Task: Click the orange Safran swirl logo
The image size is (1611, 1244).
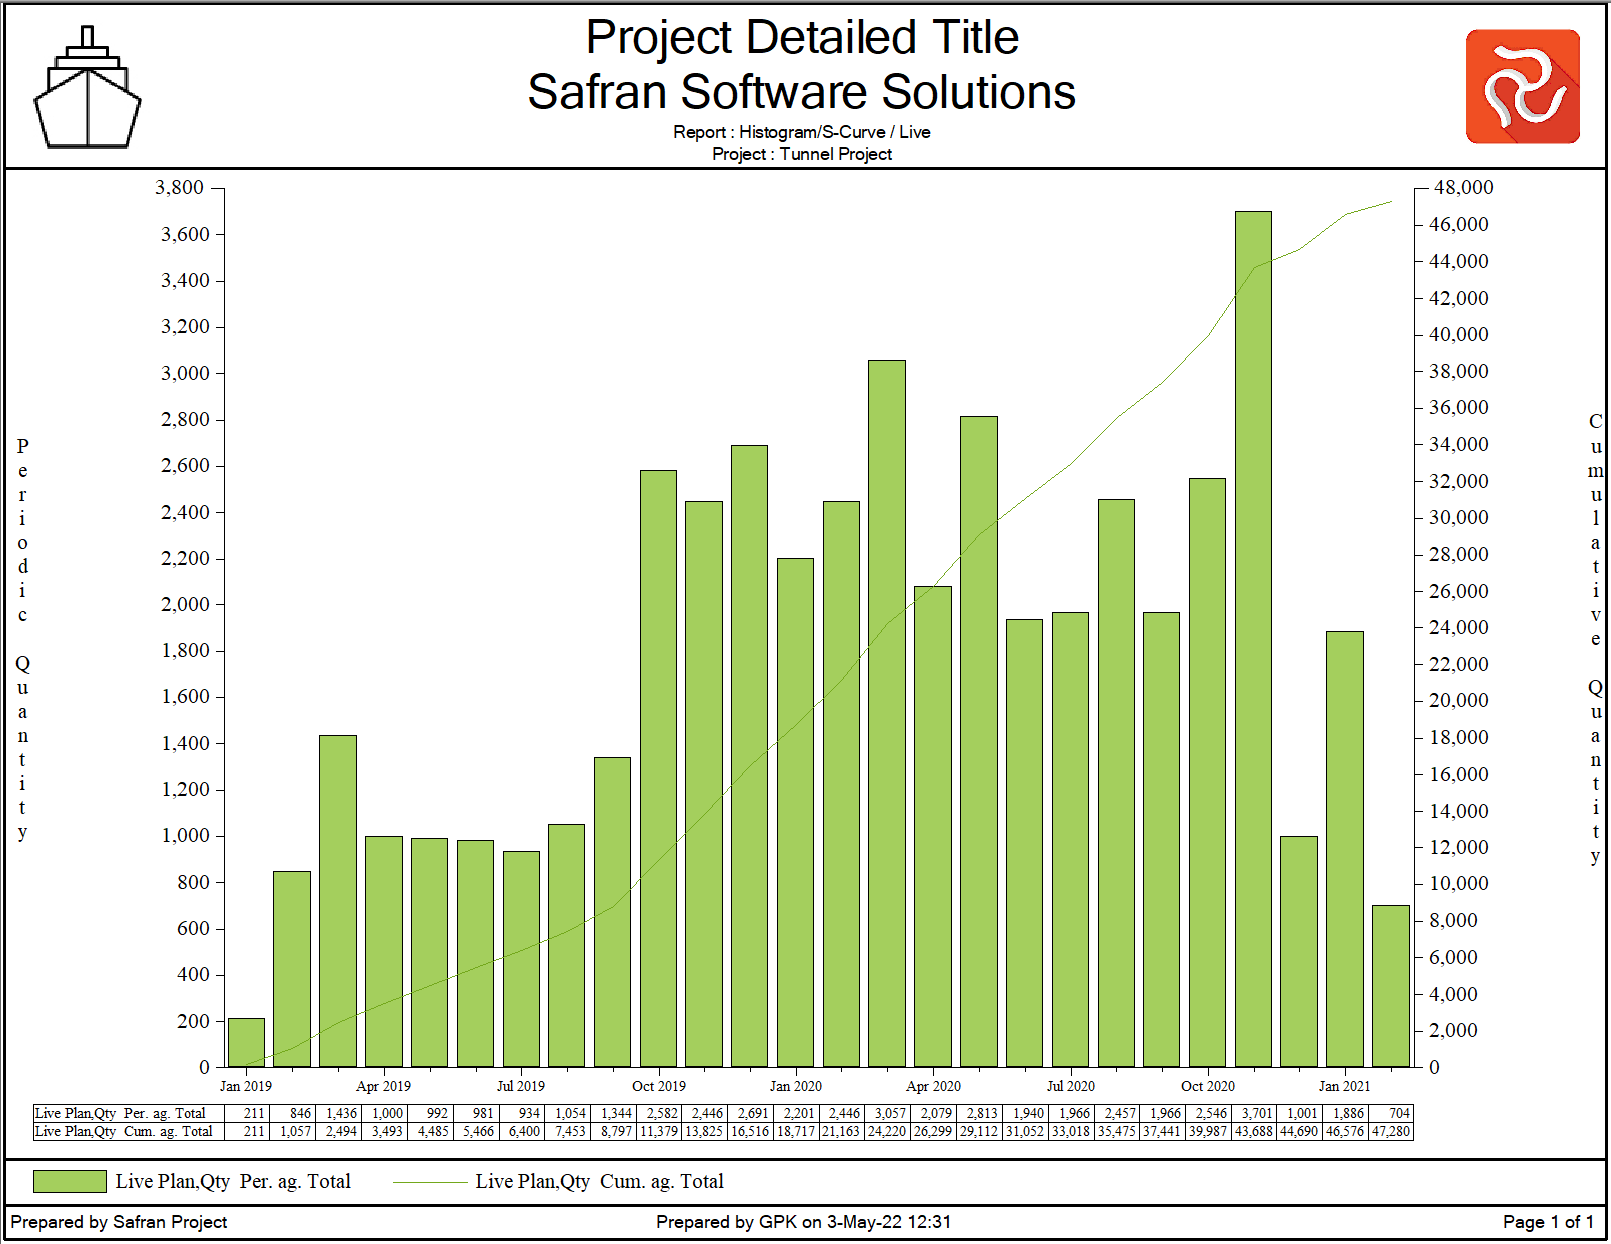Action: tap(1522, 86)
